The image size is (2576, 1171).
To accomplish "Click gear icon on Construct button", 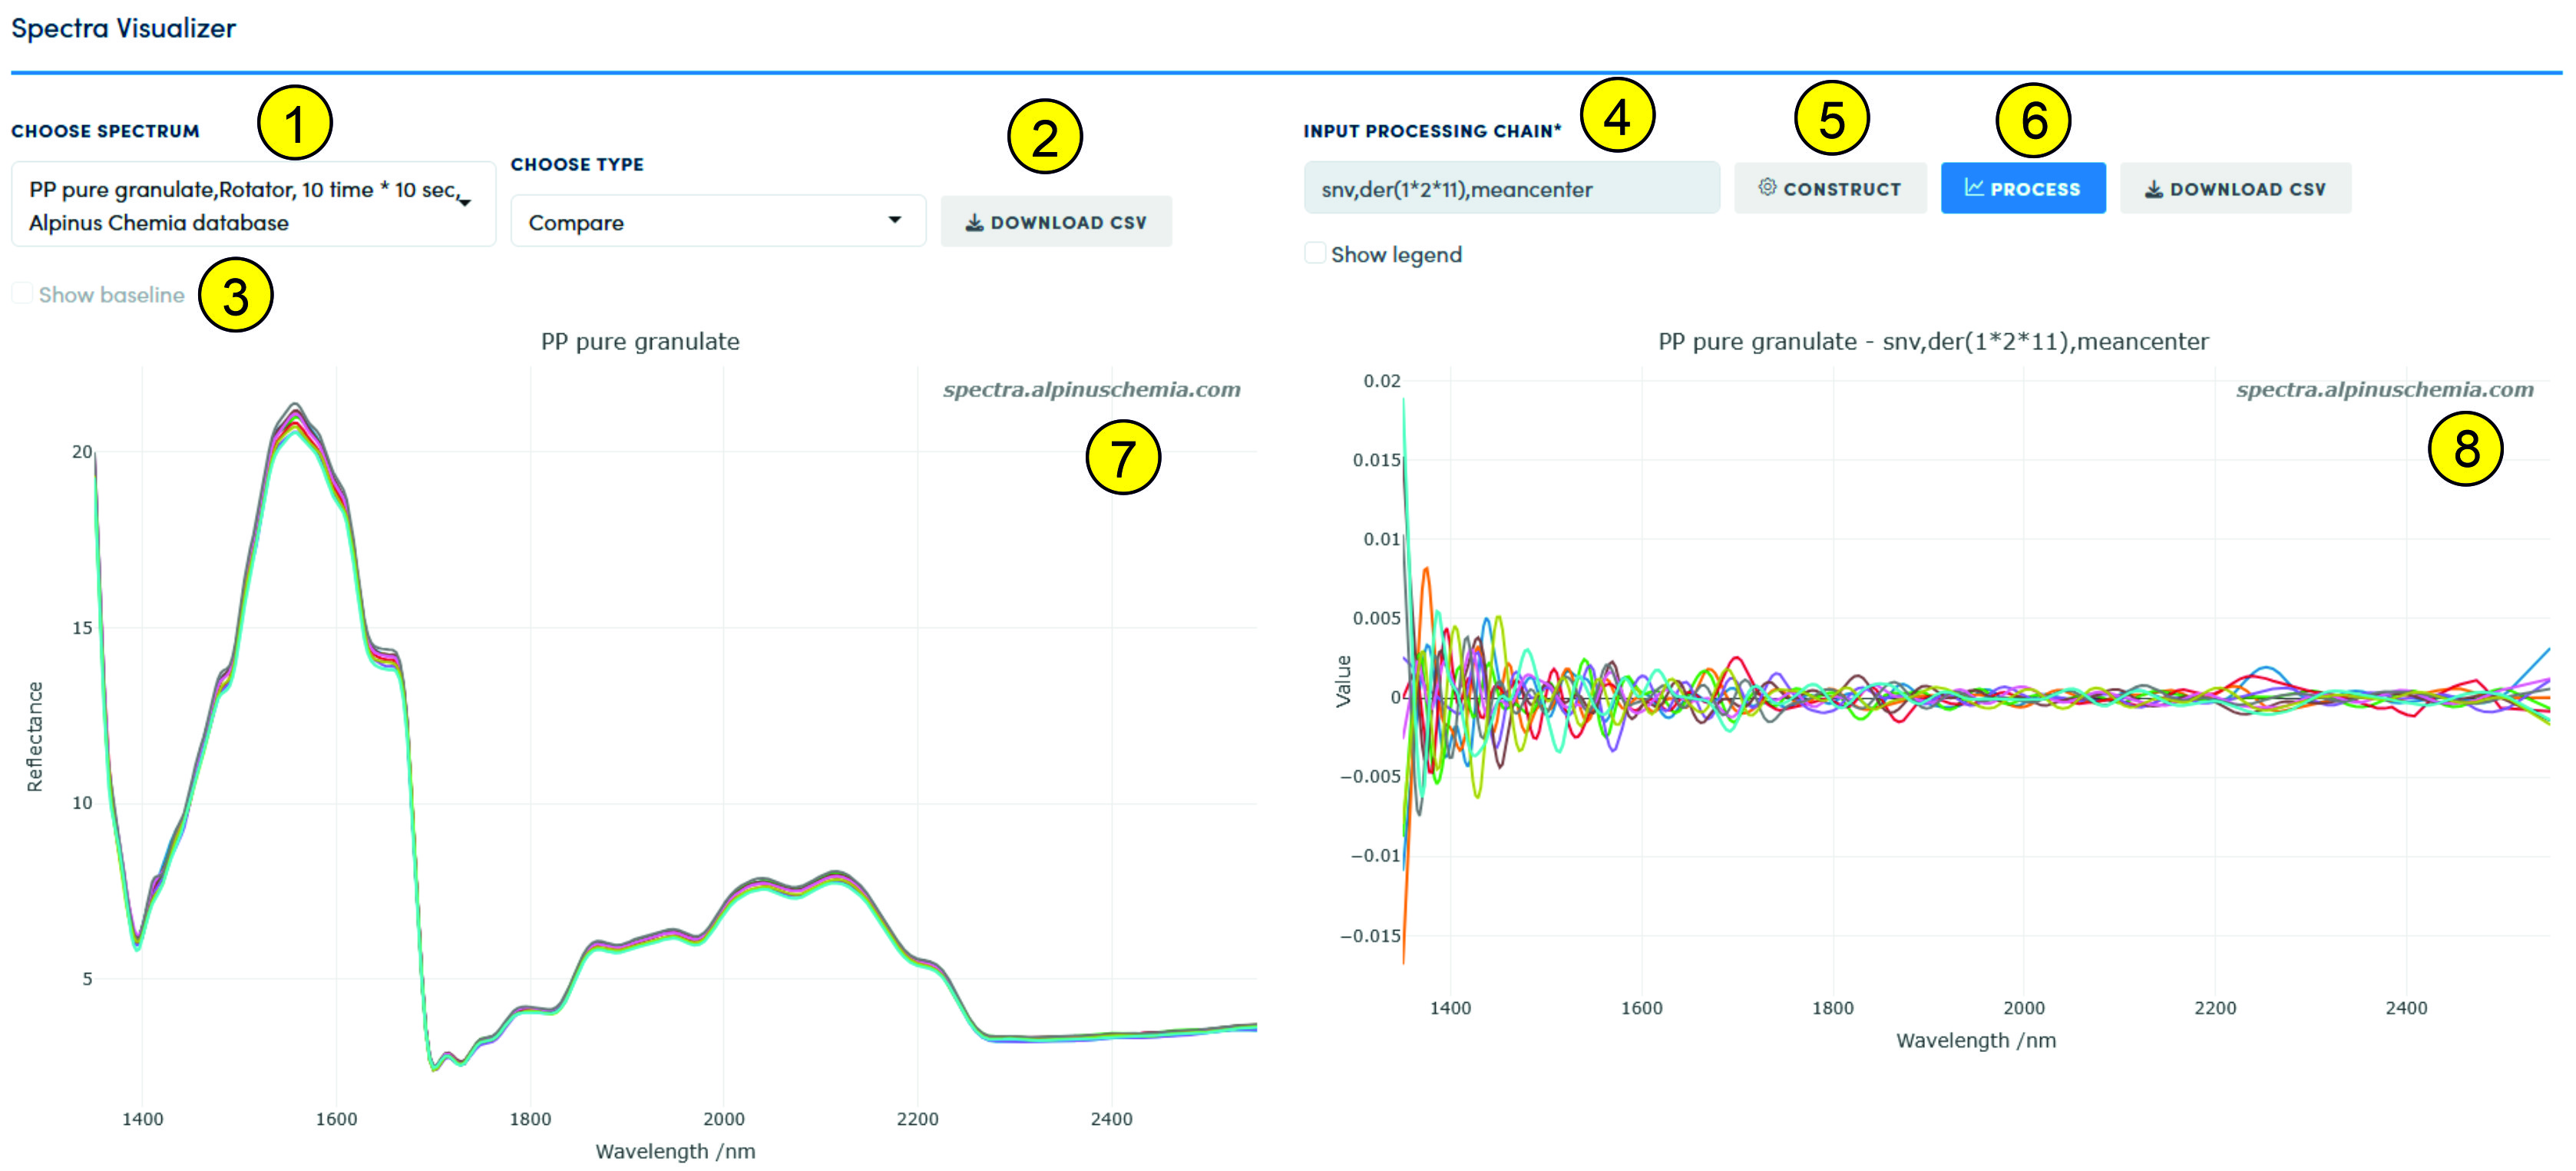I will 1767,187.
